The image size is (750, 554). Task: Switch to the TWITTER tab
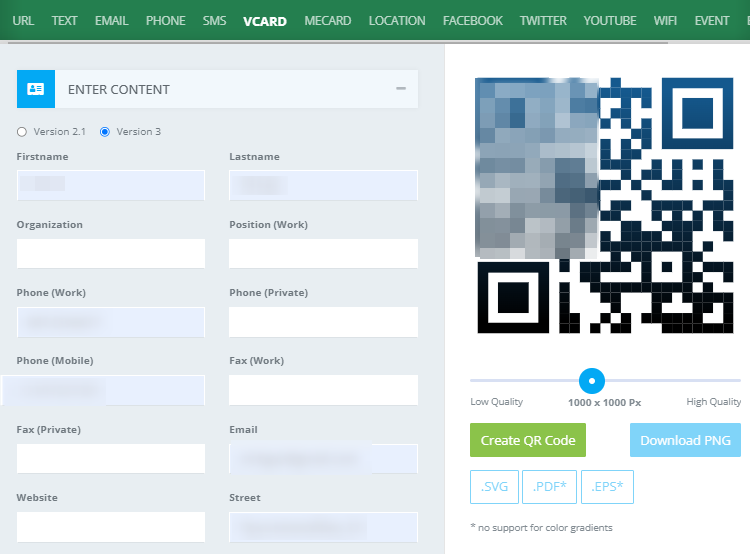click(543, 21)
